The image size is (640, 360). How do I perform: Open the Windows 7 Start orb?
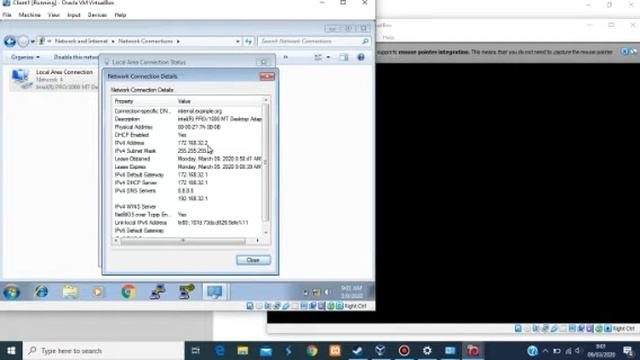pos(11,292)
